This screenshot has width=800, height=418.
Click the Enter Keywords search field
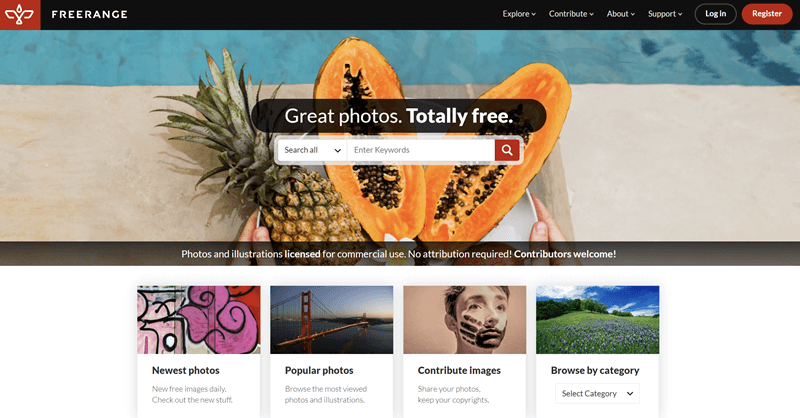(x=421, y=150)
